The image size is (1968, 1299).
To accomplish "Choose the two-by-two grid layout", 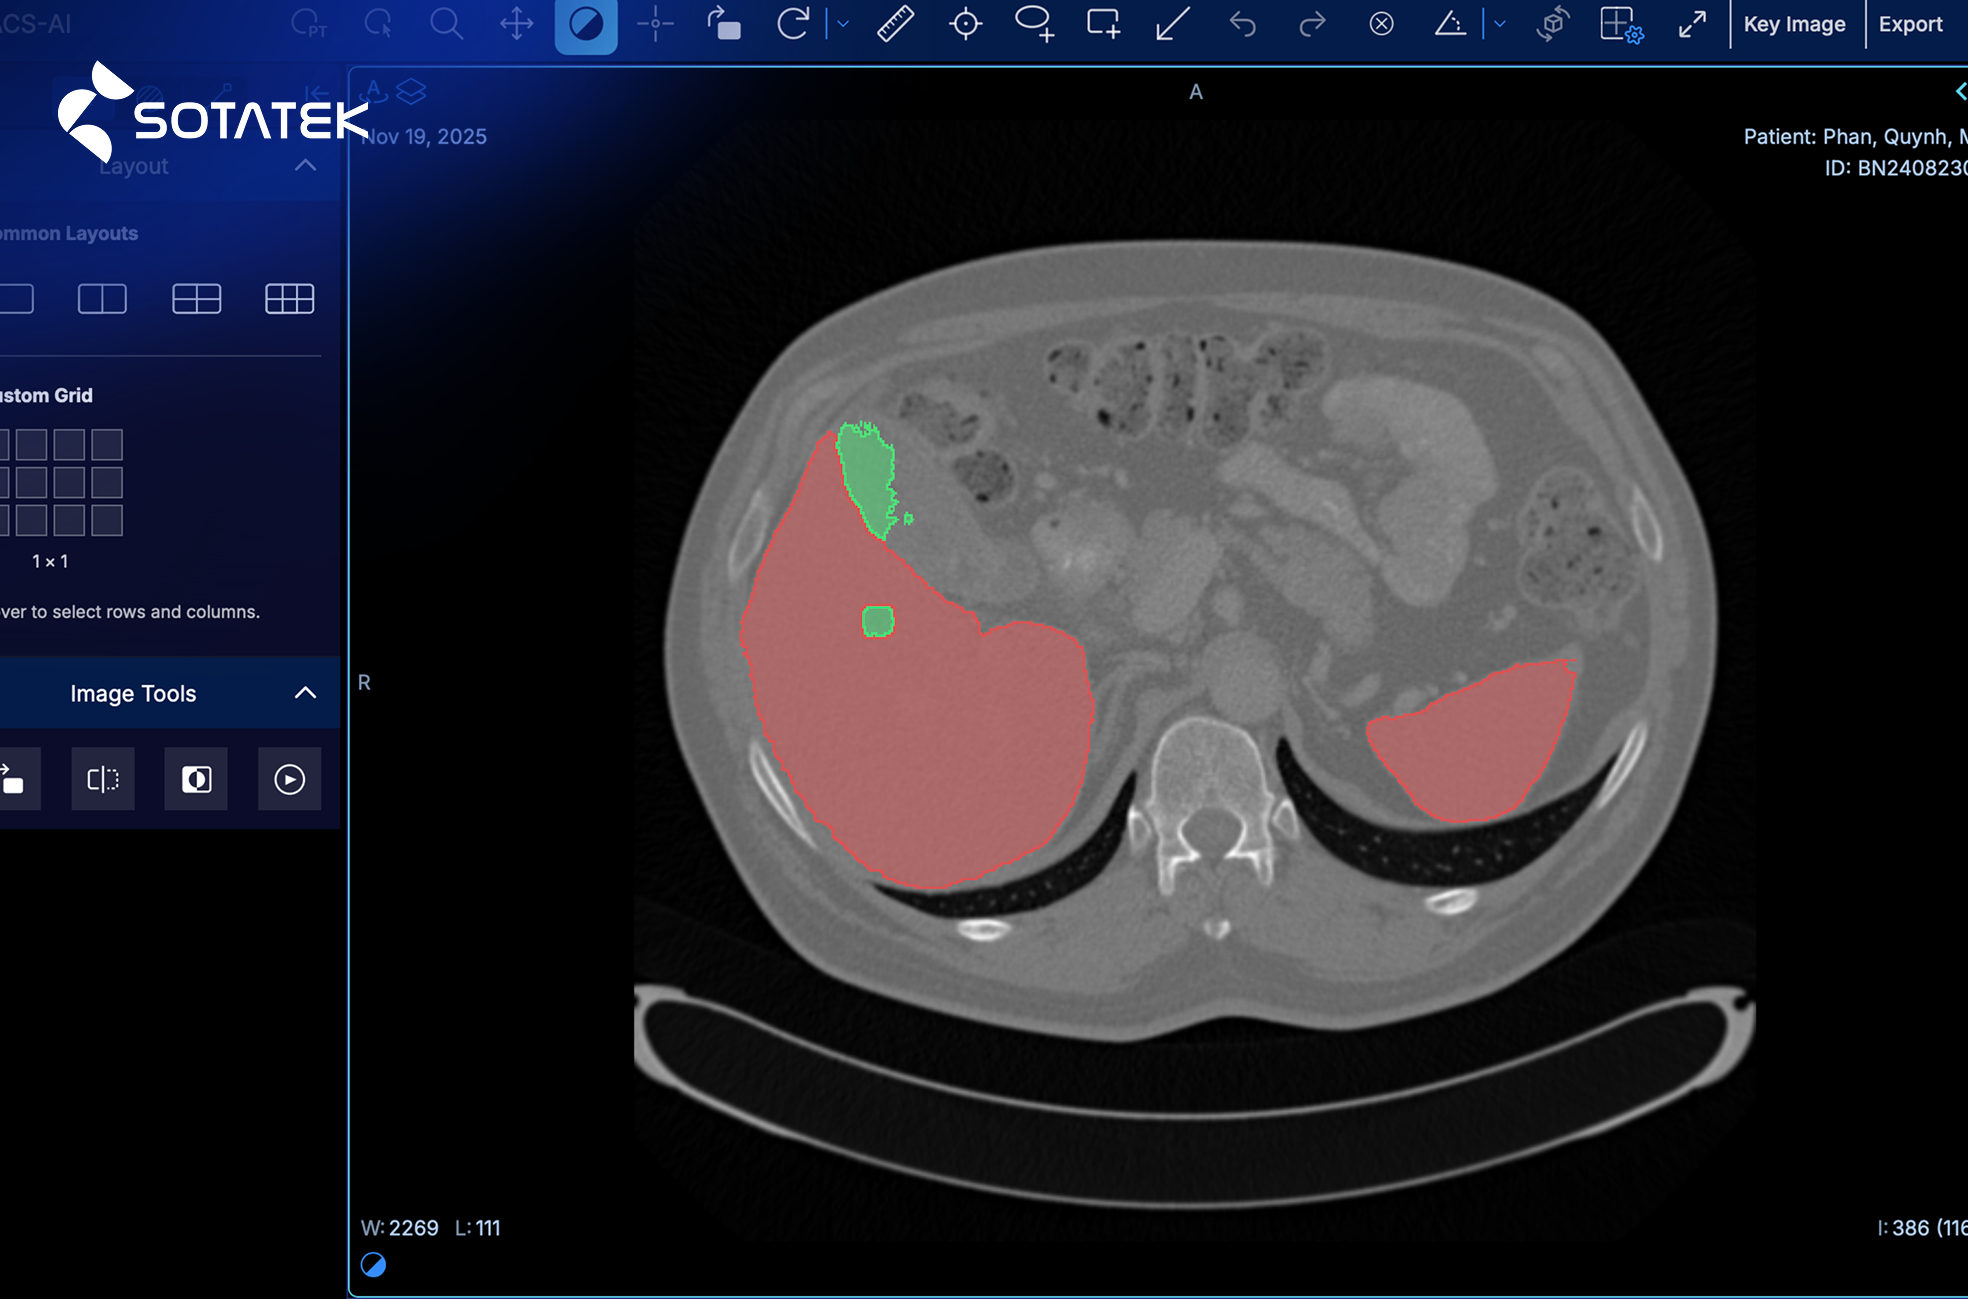I will (196, 299).
